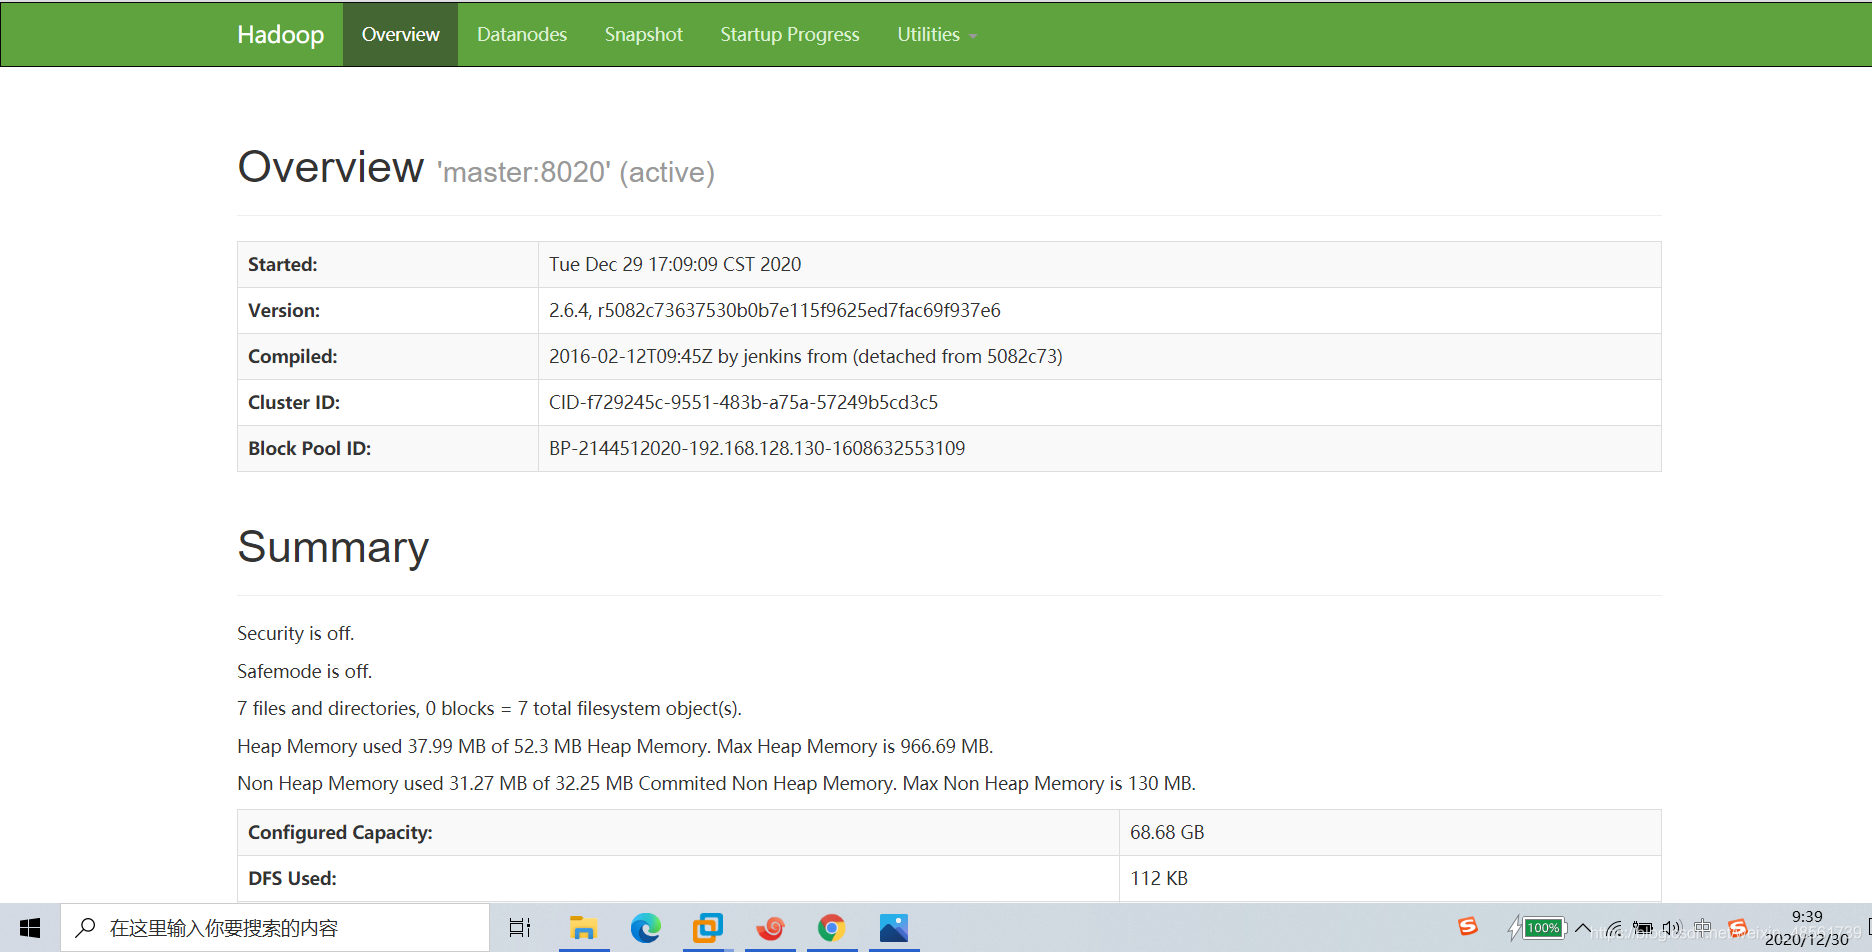
Task: Launch Microsoft Edge from the taskbar
Action: click(x=646, y=928)
